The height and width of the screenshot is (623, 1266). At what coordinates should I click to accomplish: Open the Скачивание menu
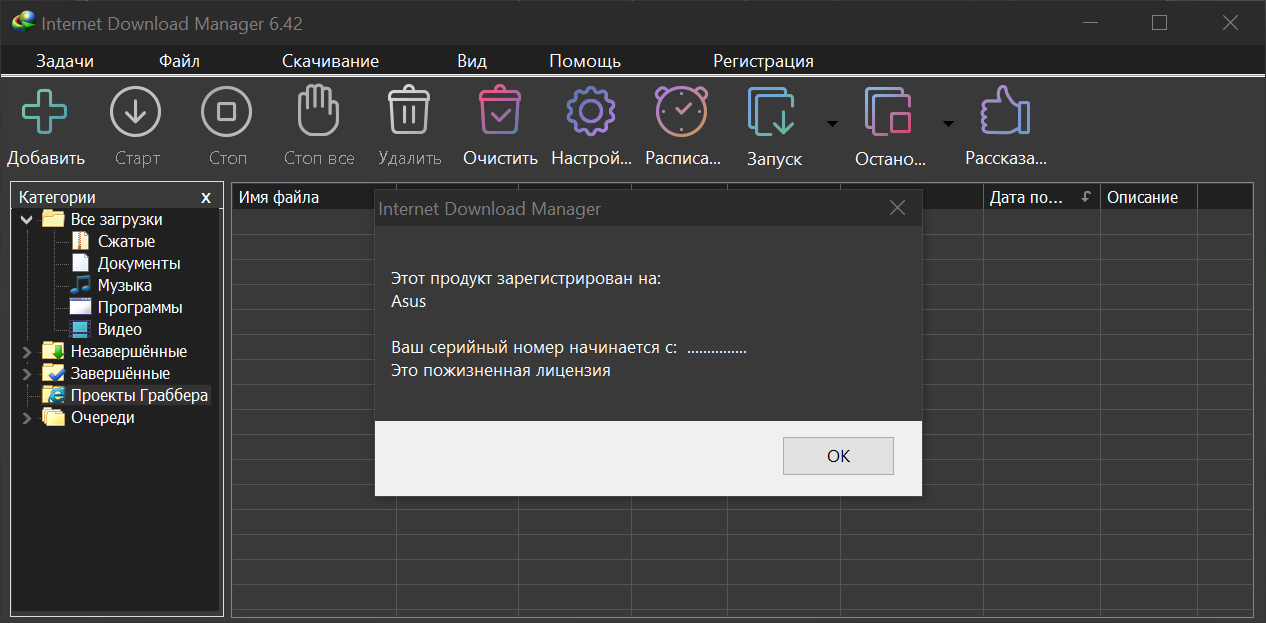point(330,61)
